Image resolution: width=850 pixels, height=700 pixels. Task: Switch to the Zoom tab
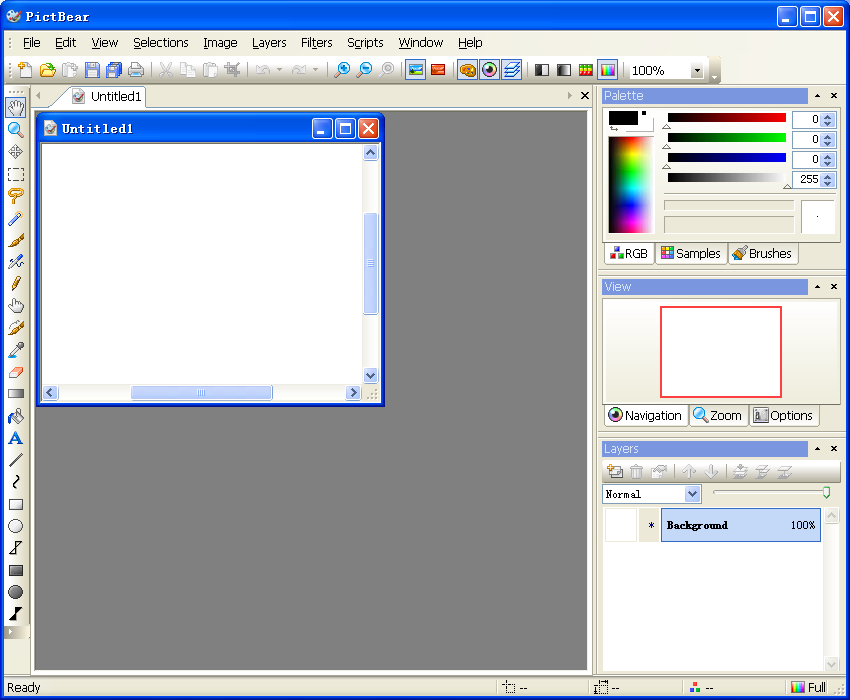[718, 416]
